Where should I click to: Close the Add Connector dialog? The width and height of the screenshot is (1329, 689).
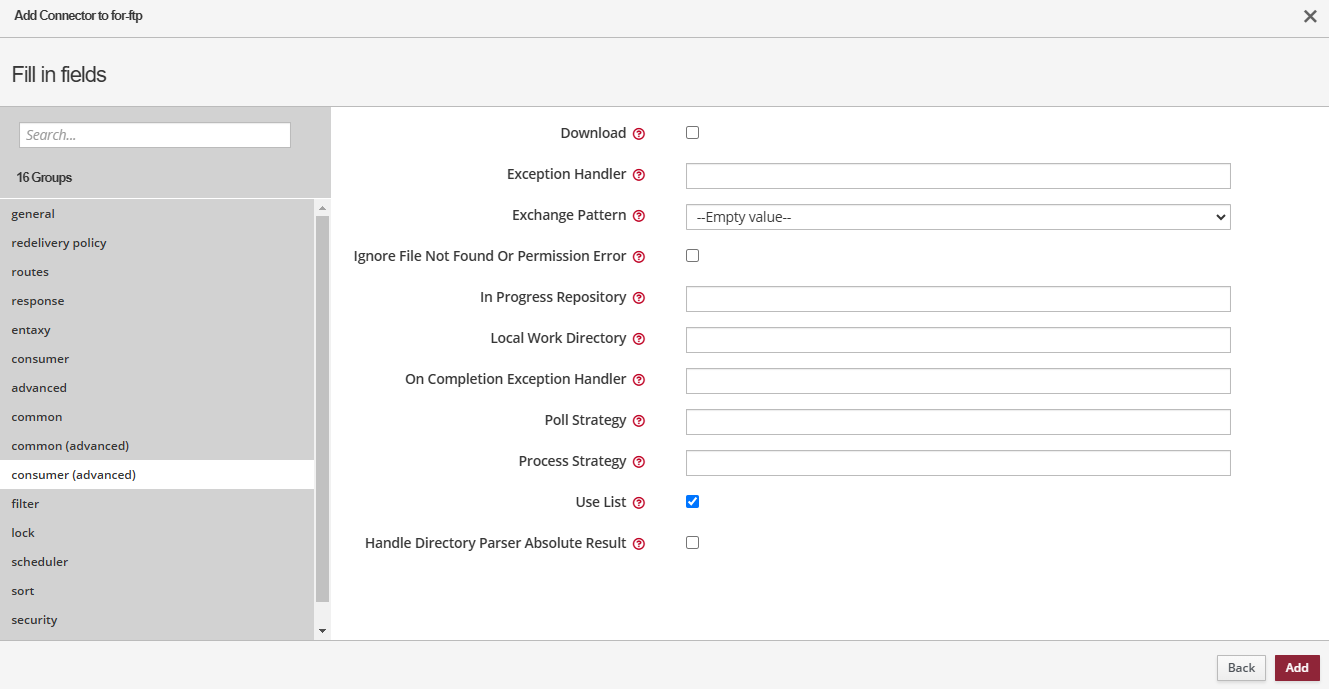(1309, 16)
